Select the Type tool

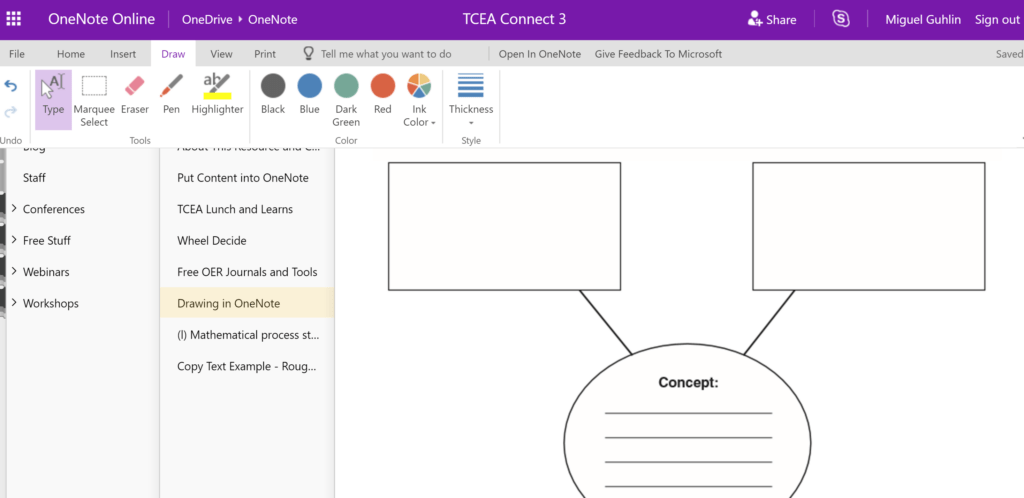pos(54,100)
